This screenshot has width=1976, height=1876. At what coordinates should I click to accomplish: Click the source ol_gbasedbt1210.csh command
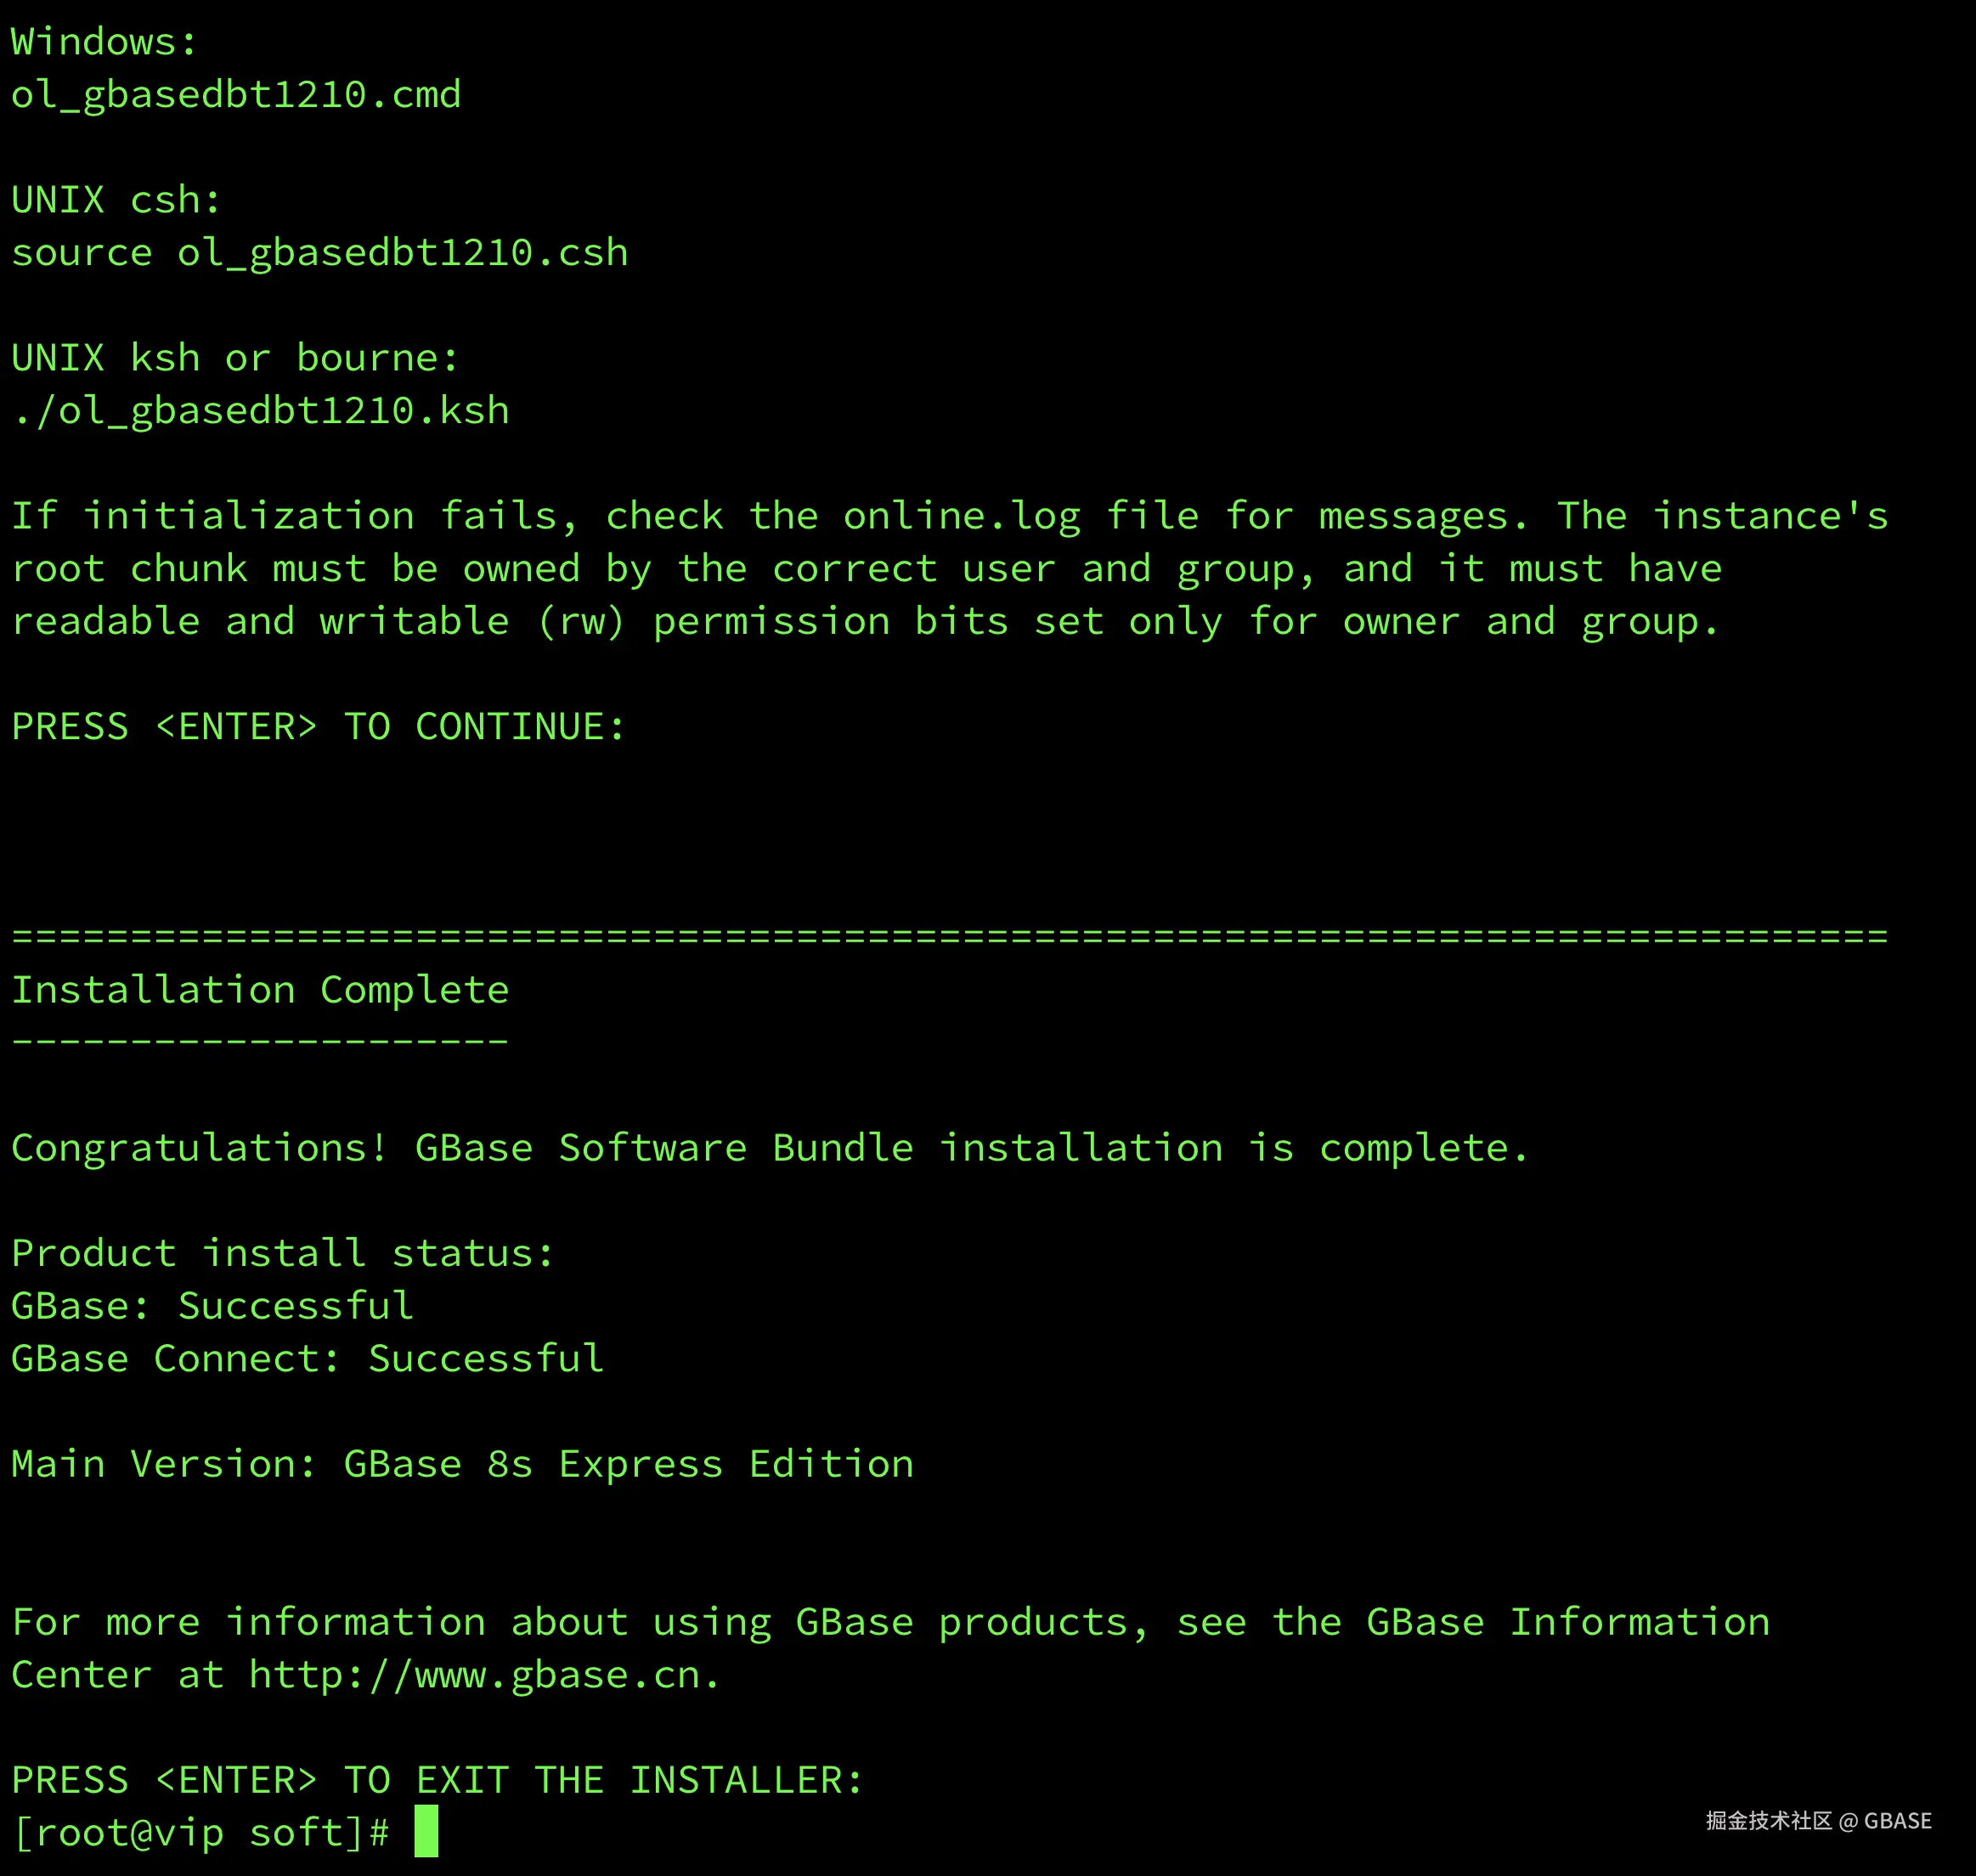pos(320,253)
